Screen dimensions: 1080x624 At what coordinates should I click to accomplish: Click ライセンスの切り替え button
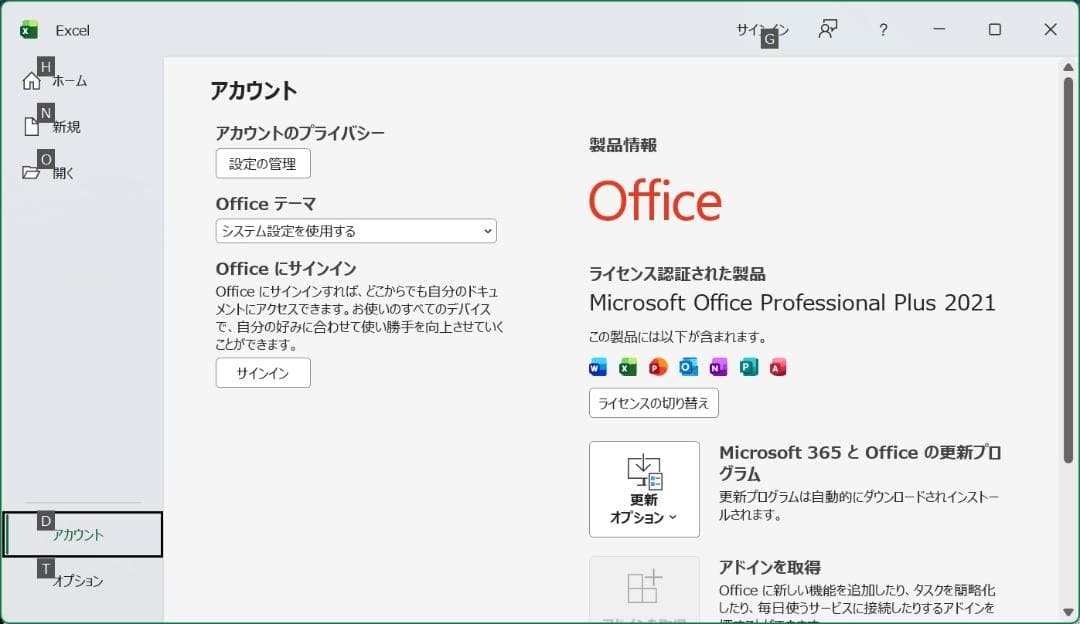pos(654,403)
